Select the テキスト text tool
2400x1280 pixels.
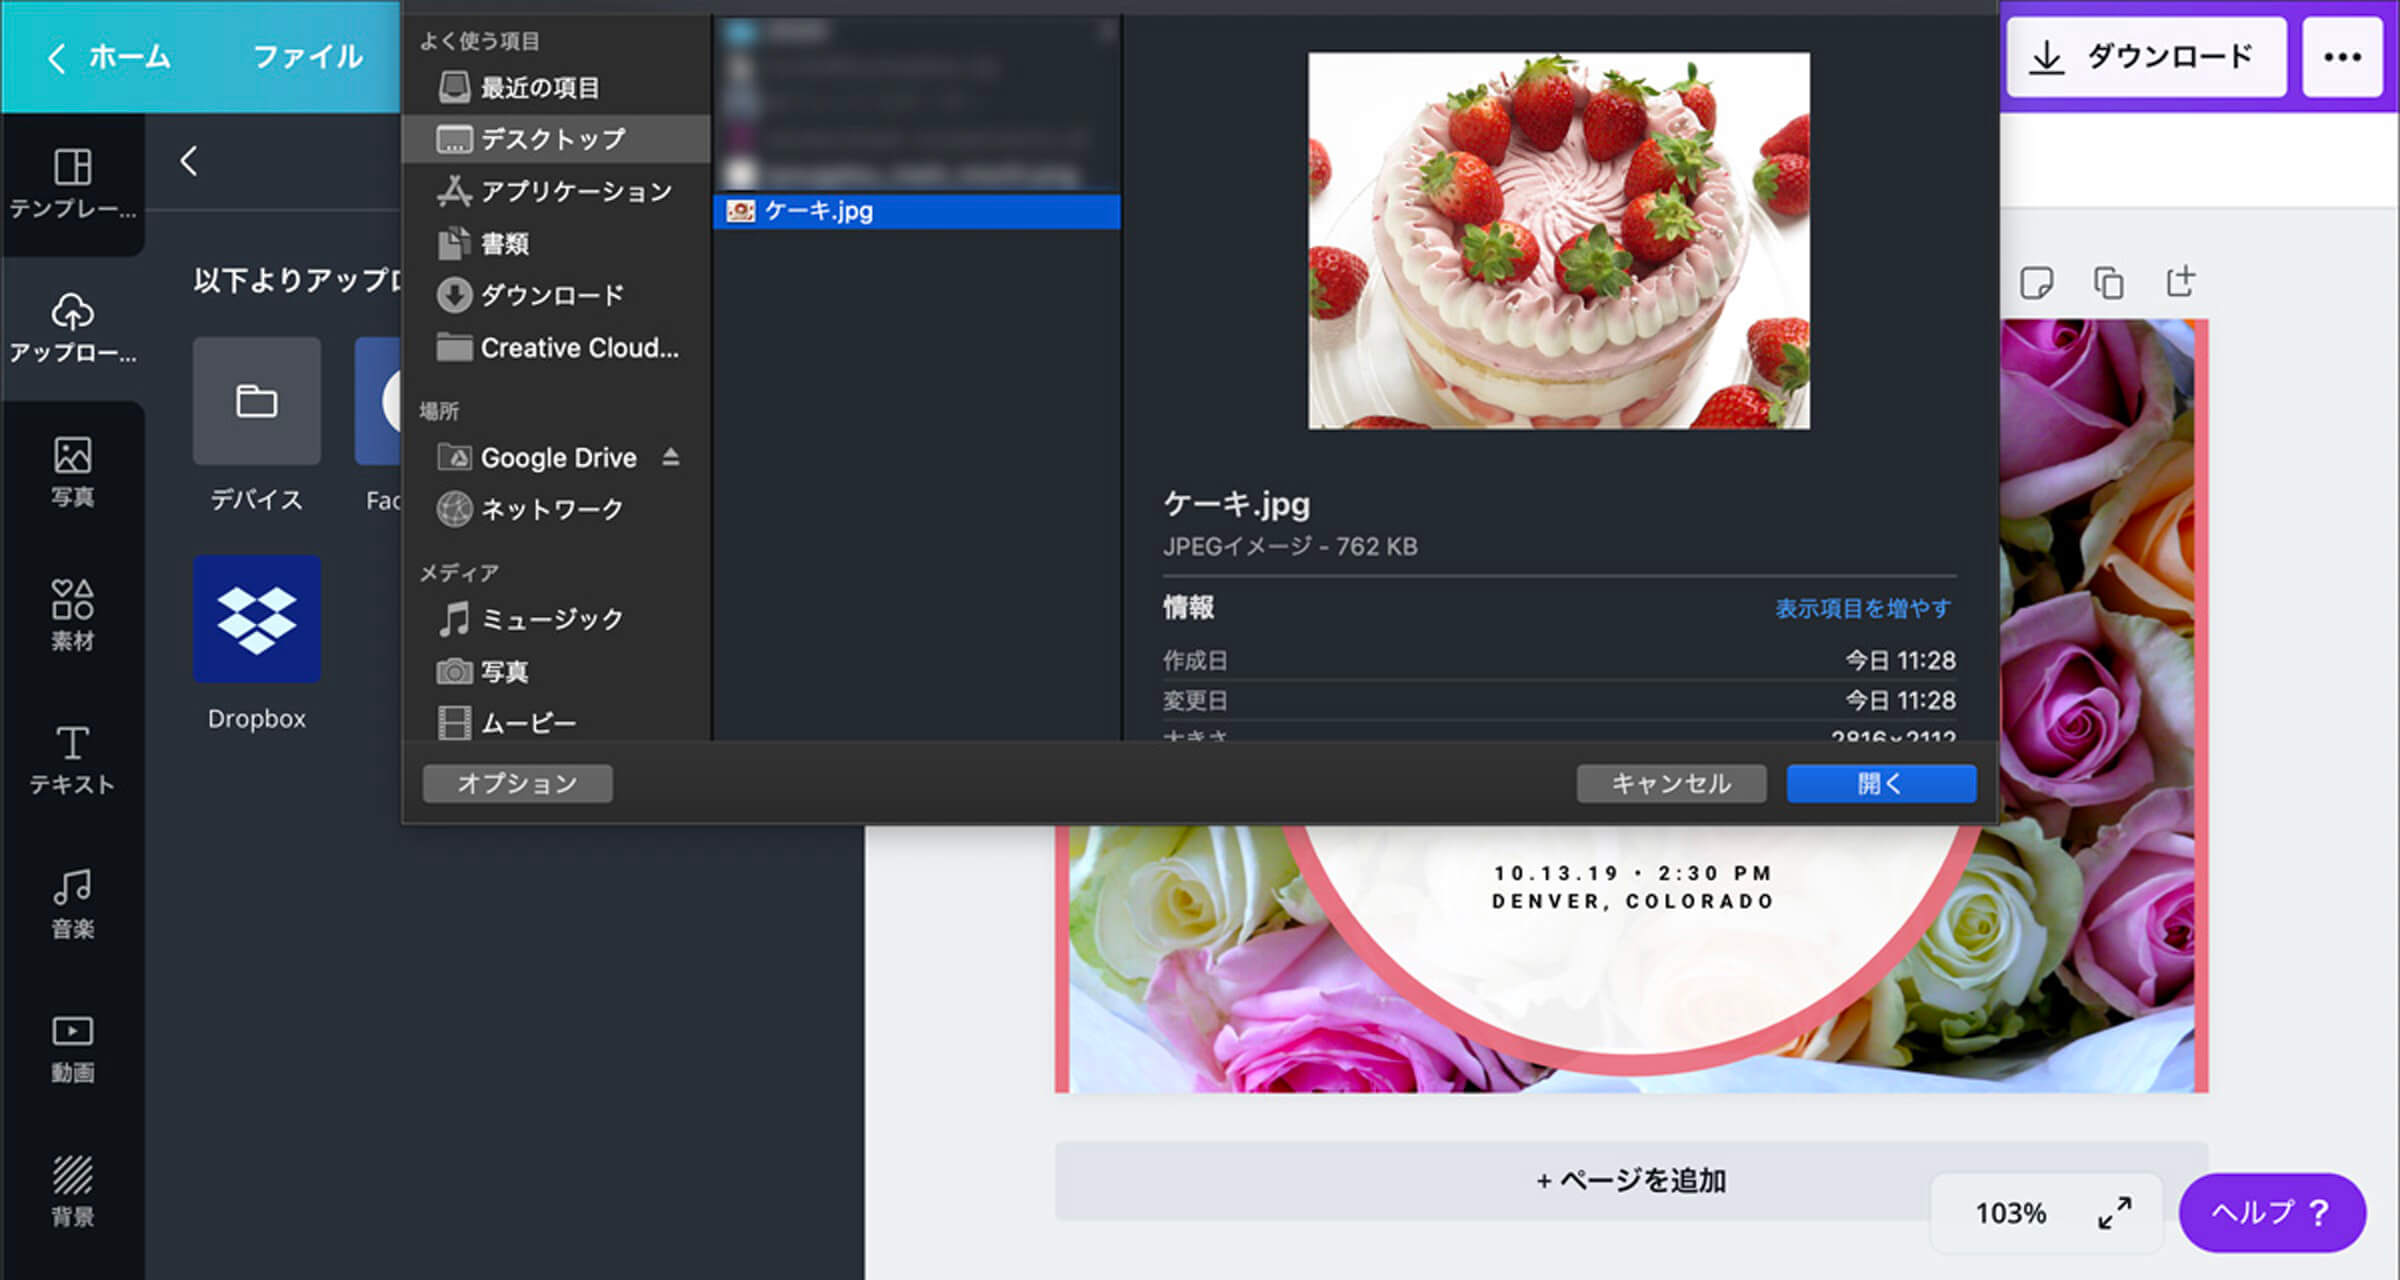[72, 760]
